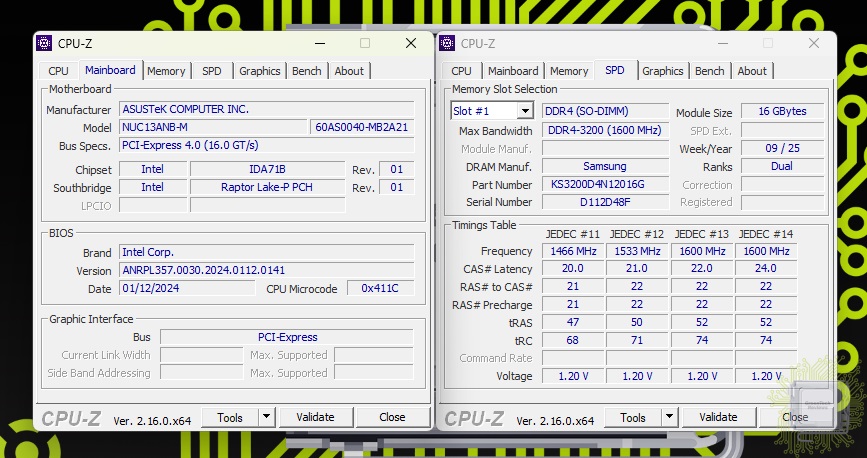867x458 pixels.
Task: Open Bench tab in right window
Action: [709, 71]
